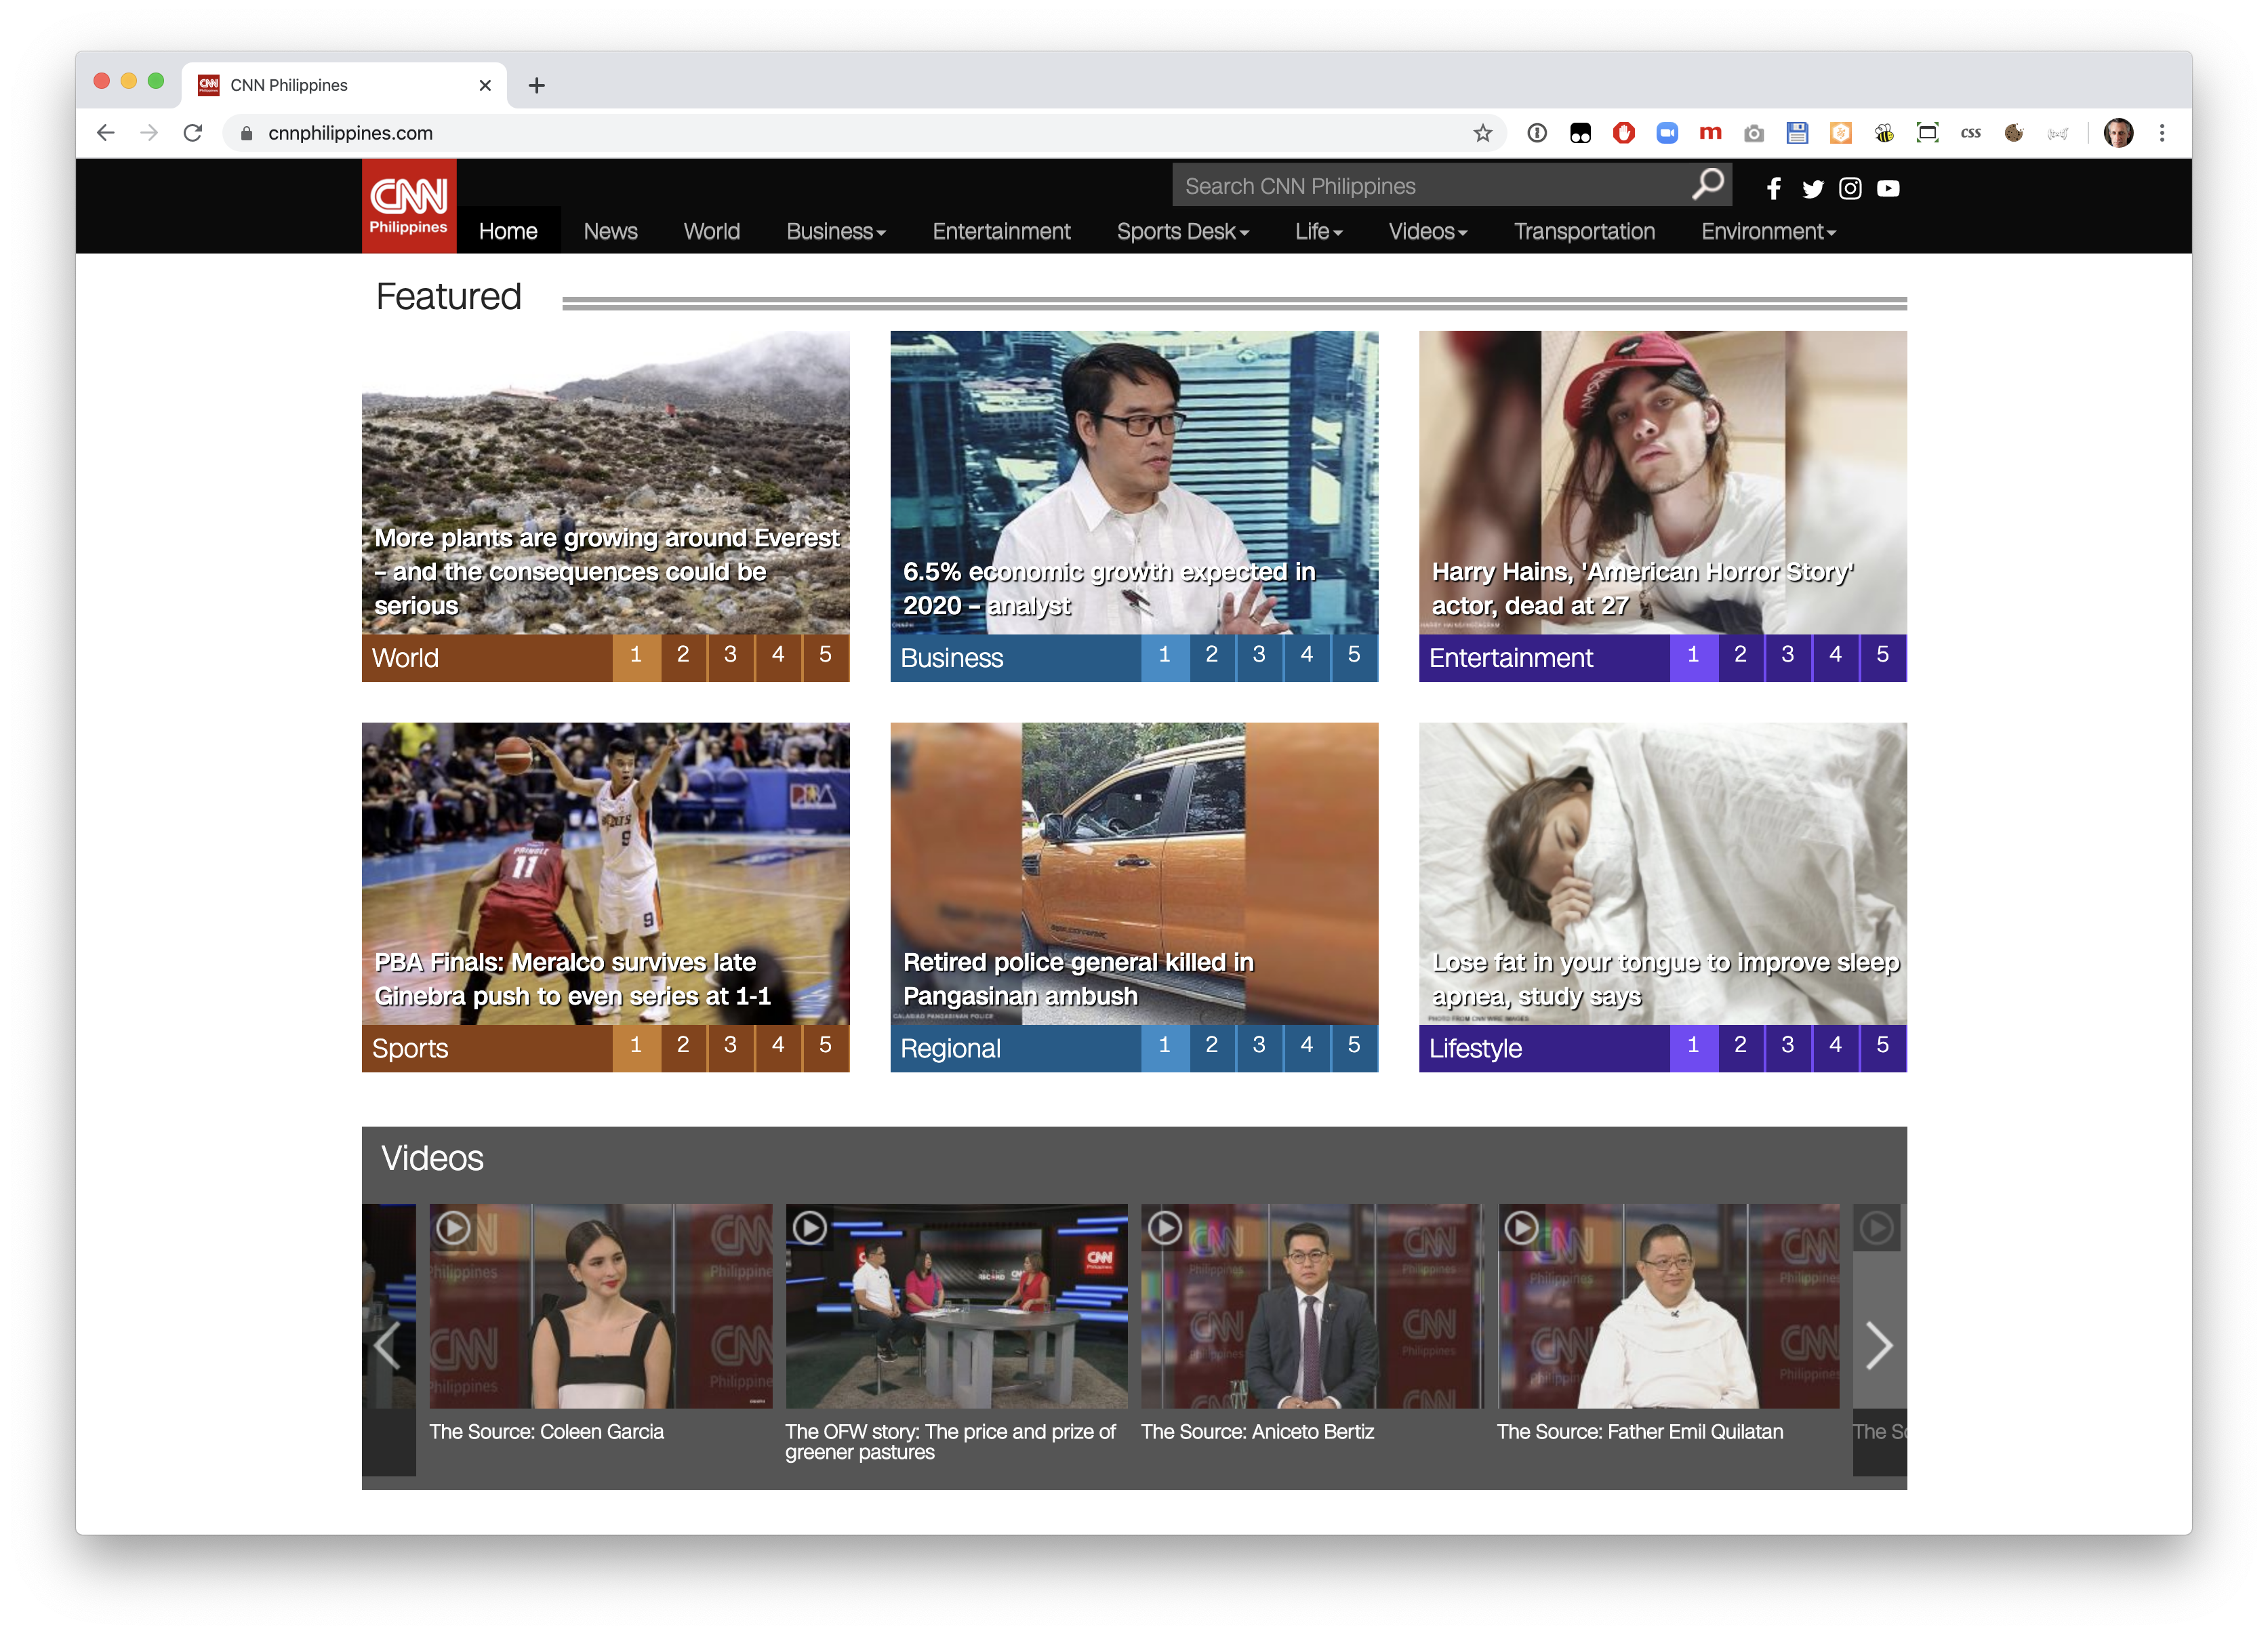Screen dimensions: 2268x1635
Task: Open the Instagram social icon
Action: 1850,188
